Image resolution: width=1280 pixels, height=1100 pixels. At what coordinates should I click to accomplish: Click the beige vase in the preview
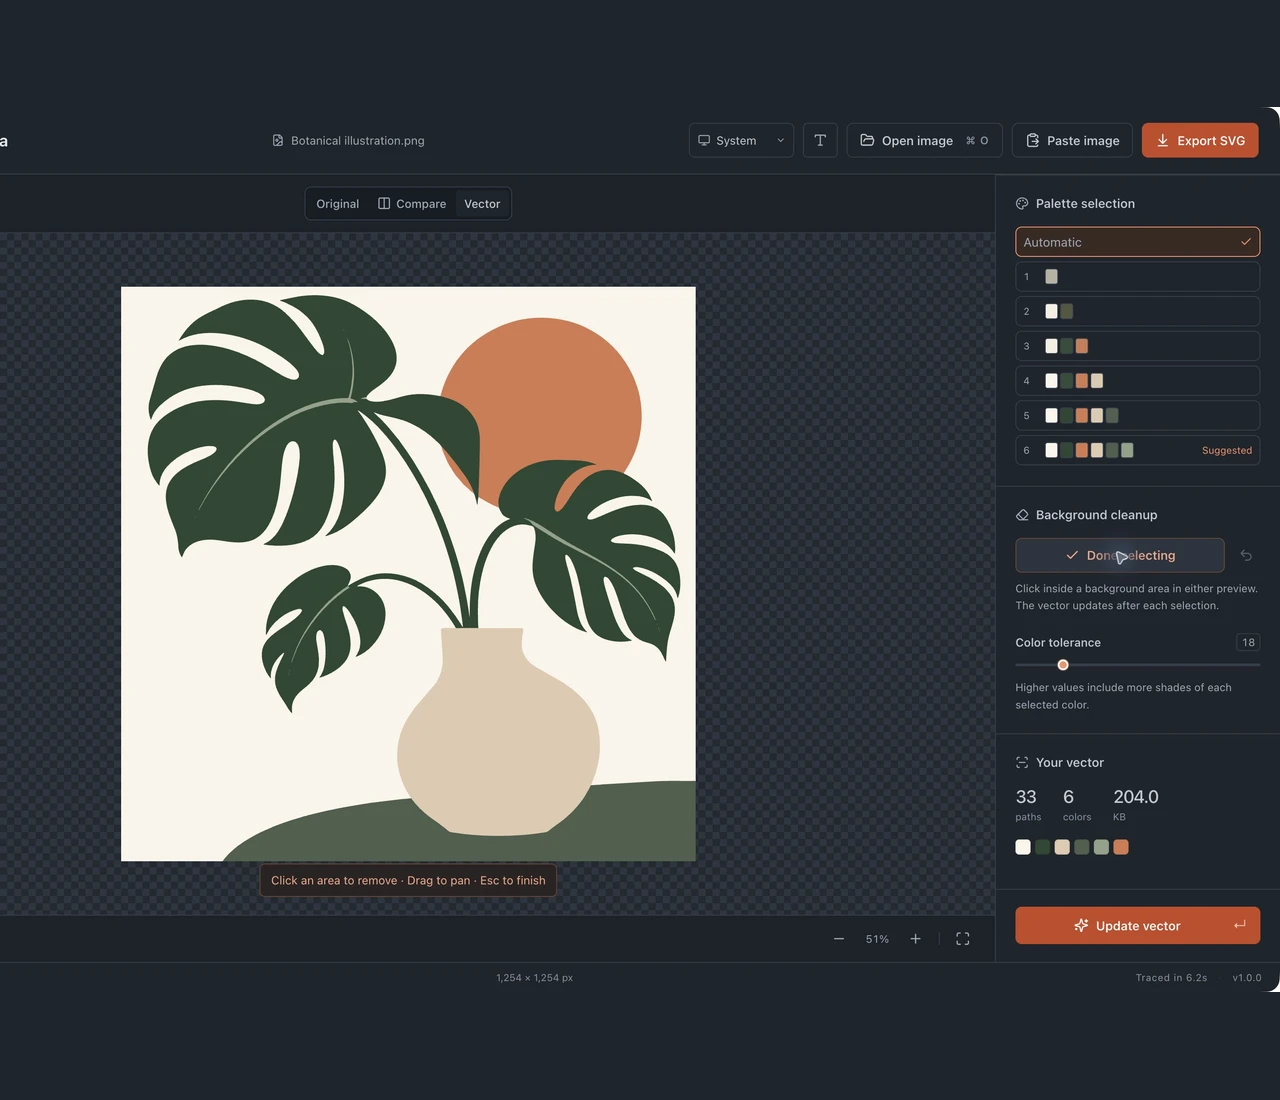click(x=498, y=740)
